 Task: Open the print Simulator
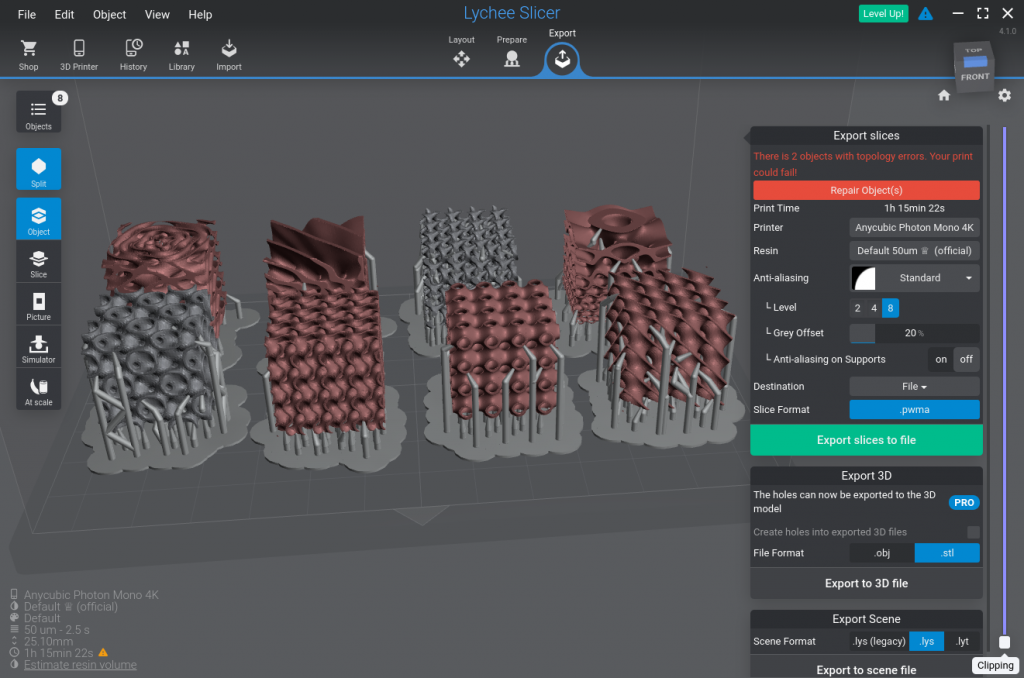point(39,347)
